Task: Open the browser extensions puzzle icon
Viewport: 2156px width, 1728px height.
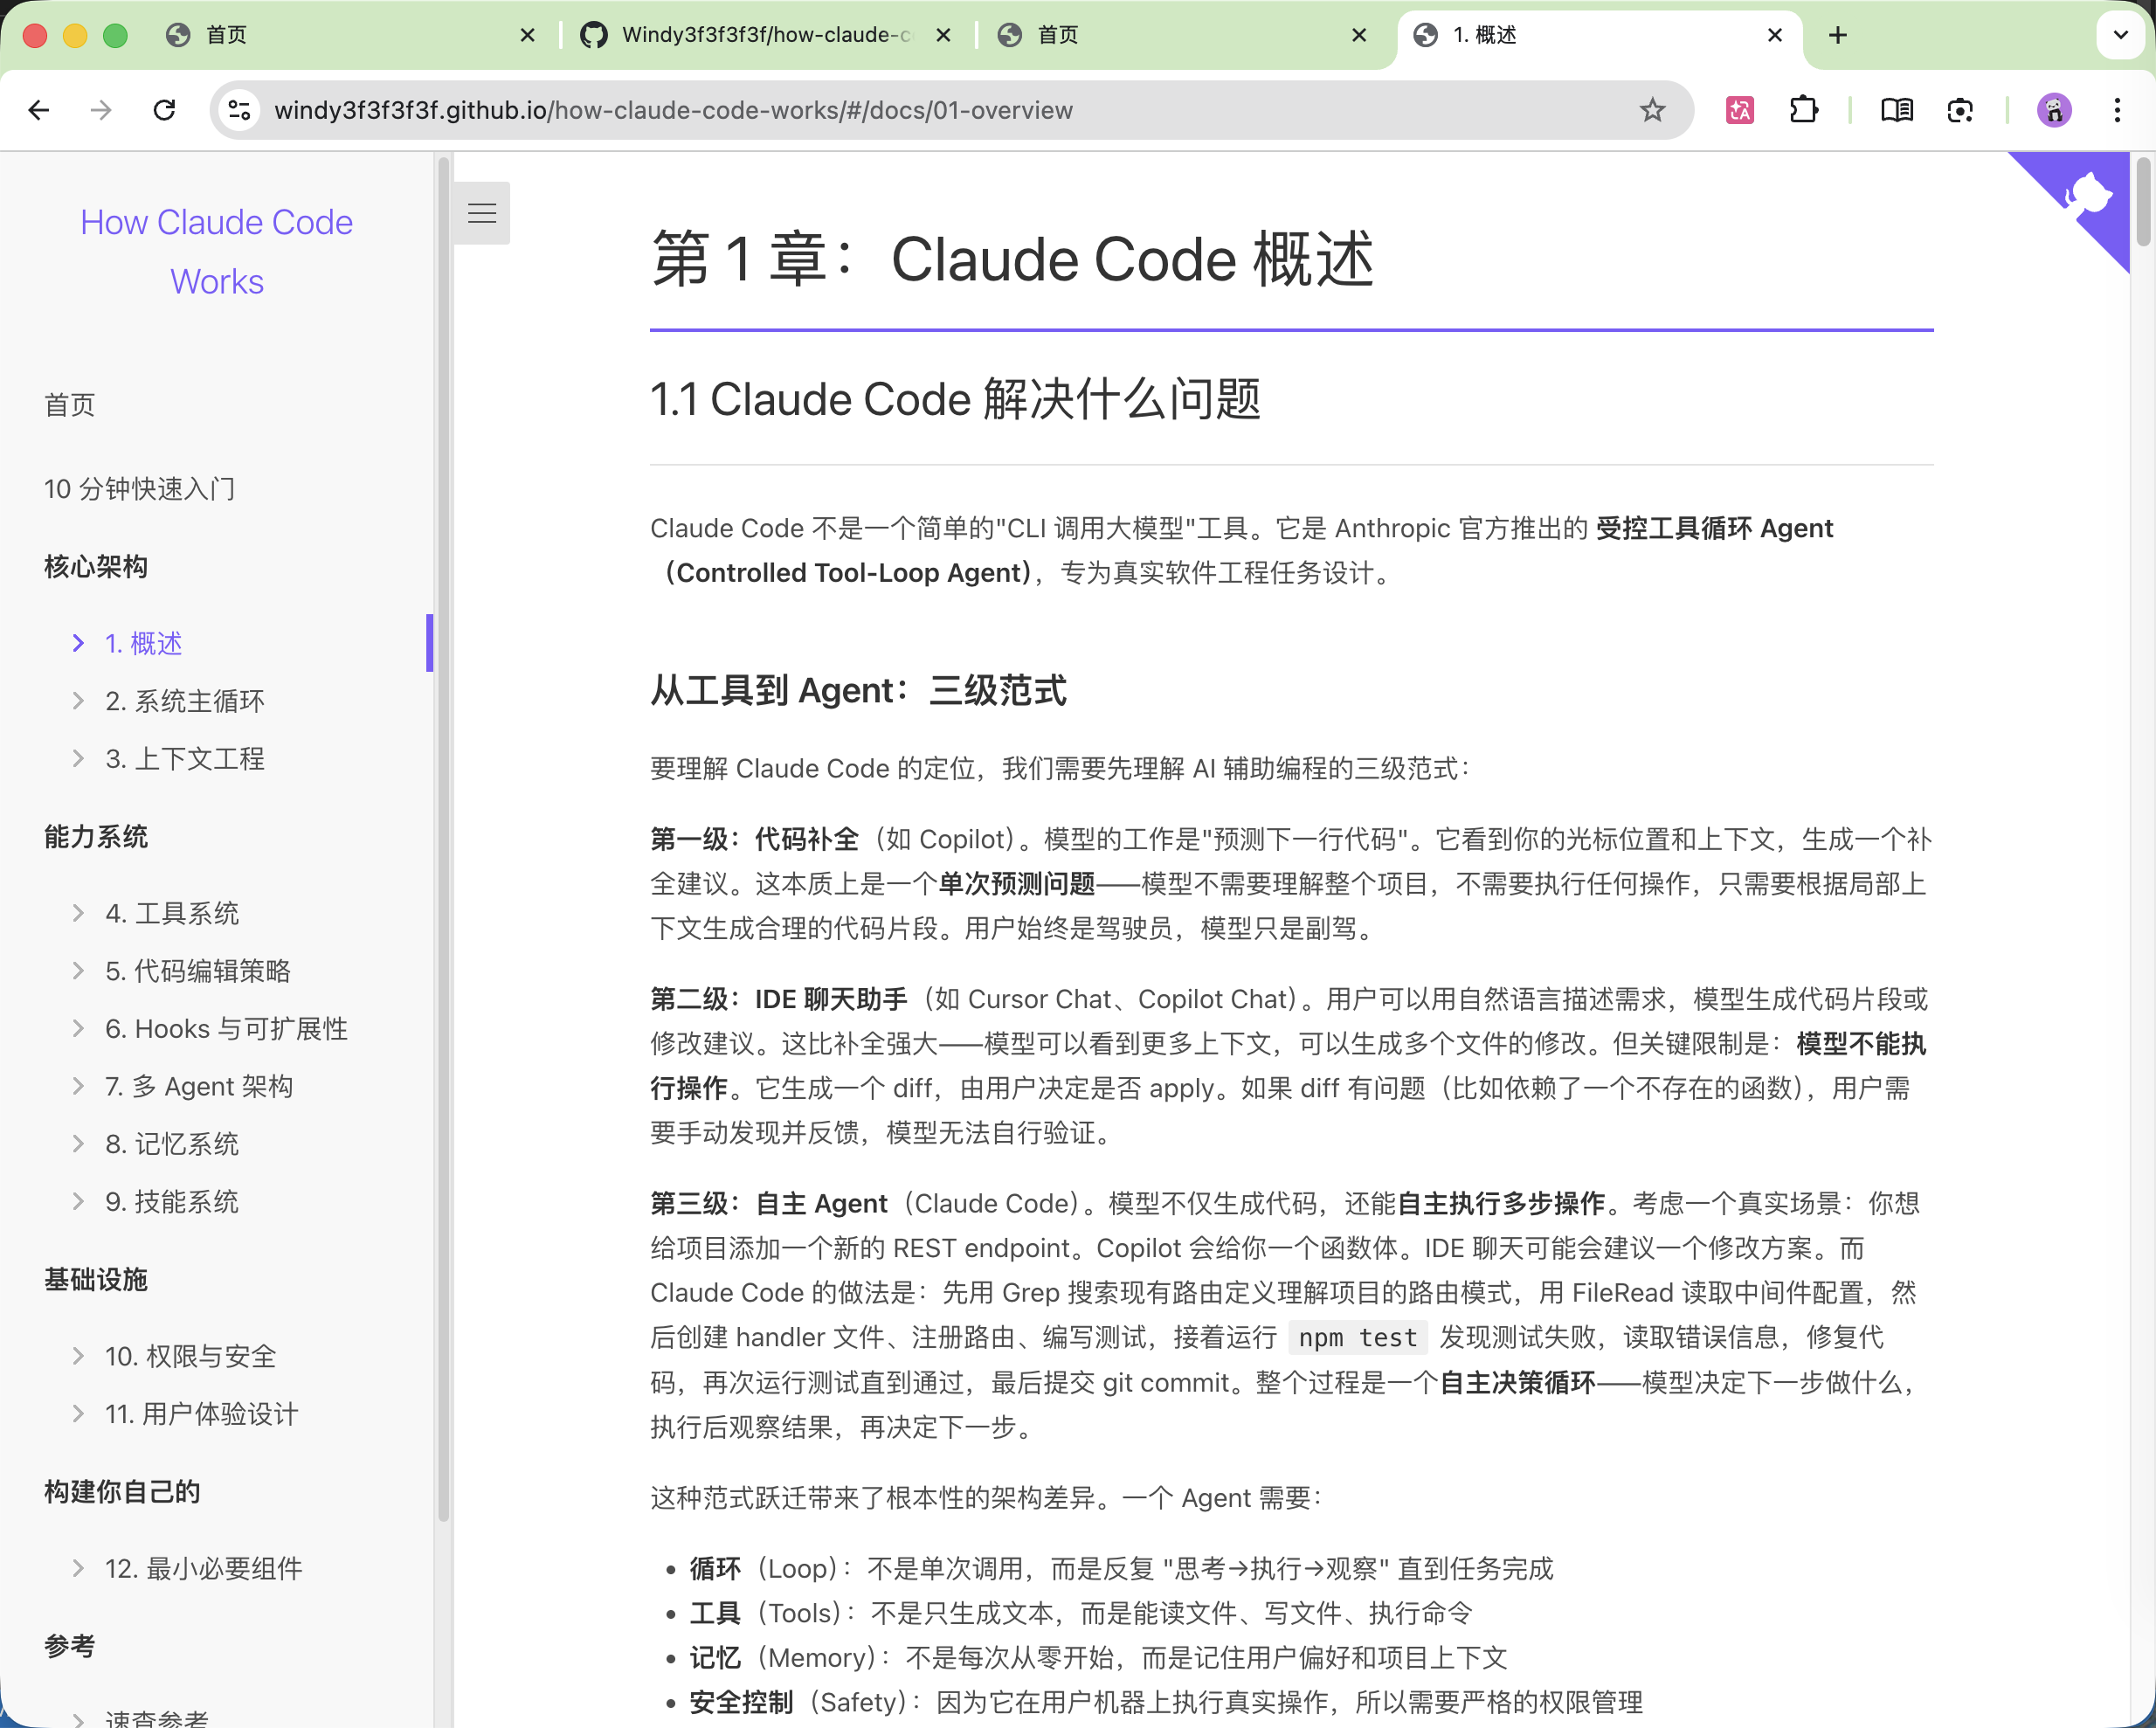Action: click(1804, 110)
